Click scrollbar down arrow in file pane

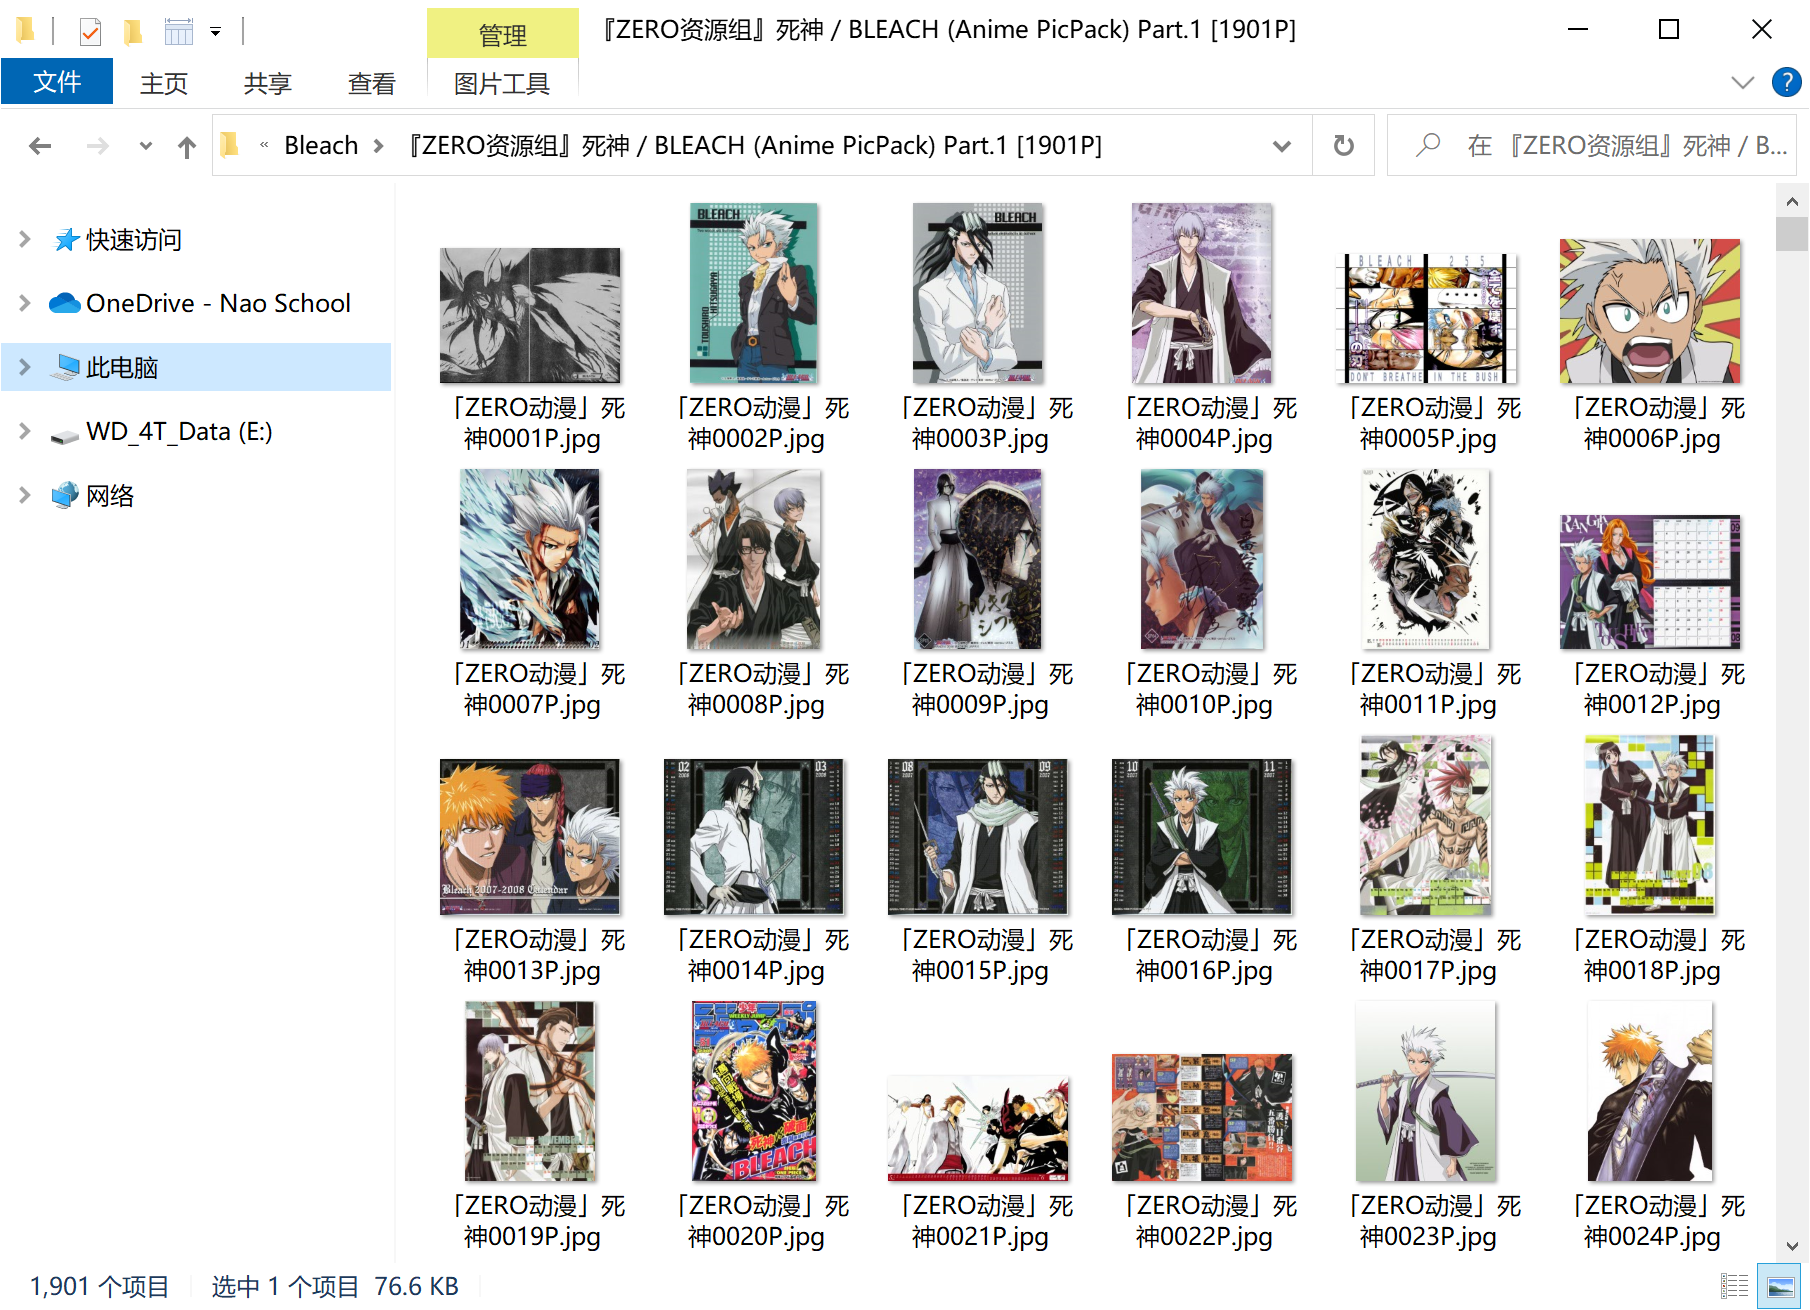click(1792, 1247)
